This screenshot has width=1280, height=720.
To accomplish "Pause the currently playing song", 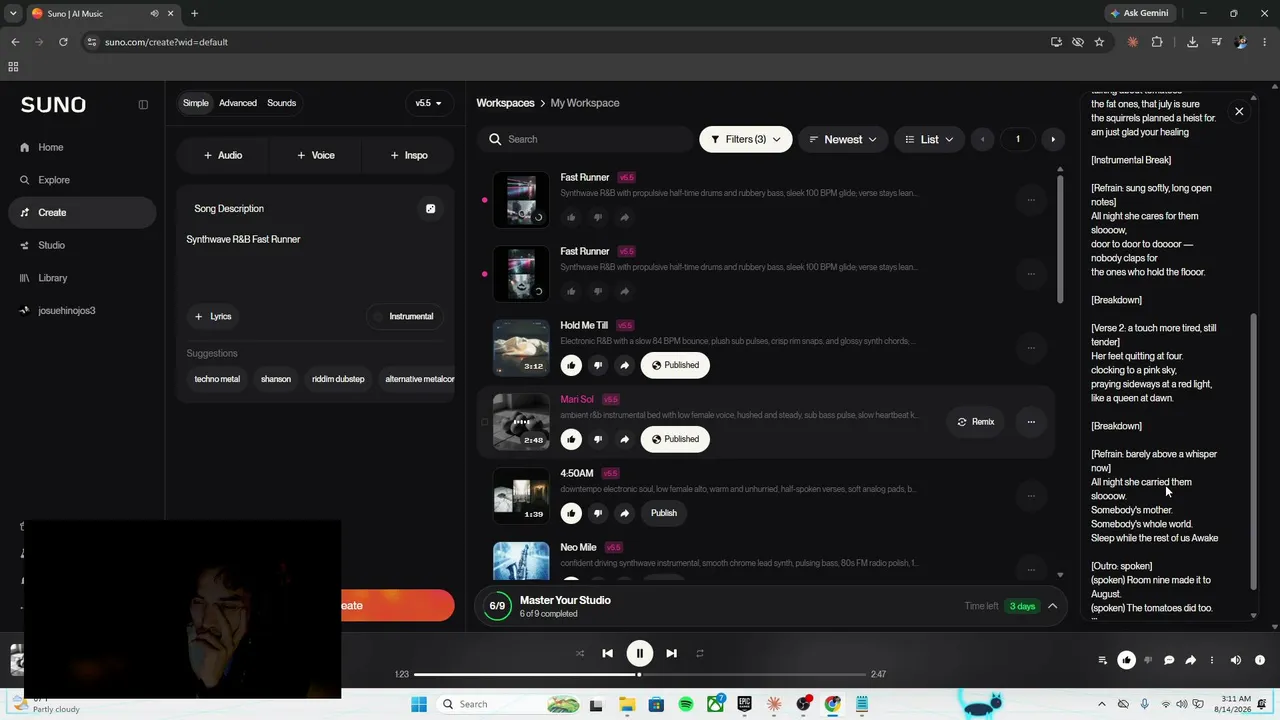I will click(x=640, y=653).
